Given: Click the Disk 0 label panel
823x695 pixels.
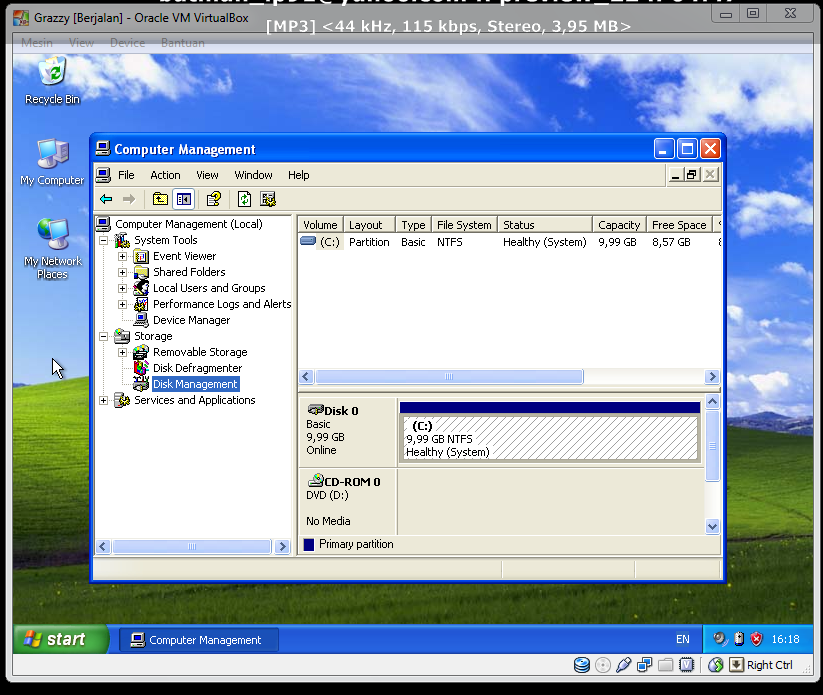Looking at the screenshot, I should 347,431.
